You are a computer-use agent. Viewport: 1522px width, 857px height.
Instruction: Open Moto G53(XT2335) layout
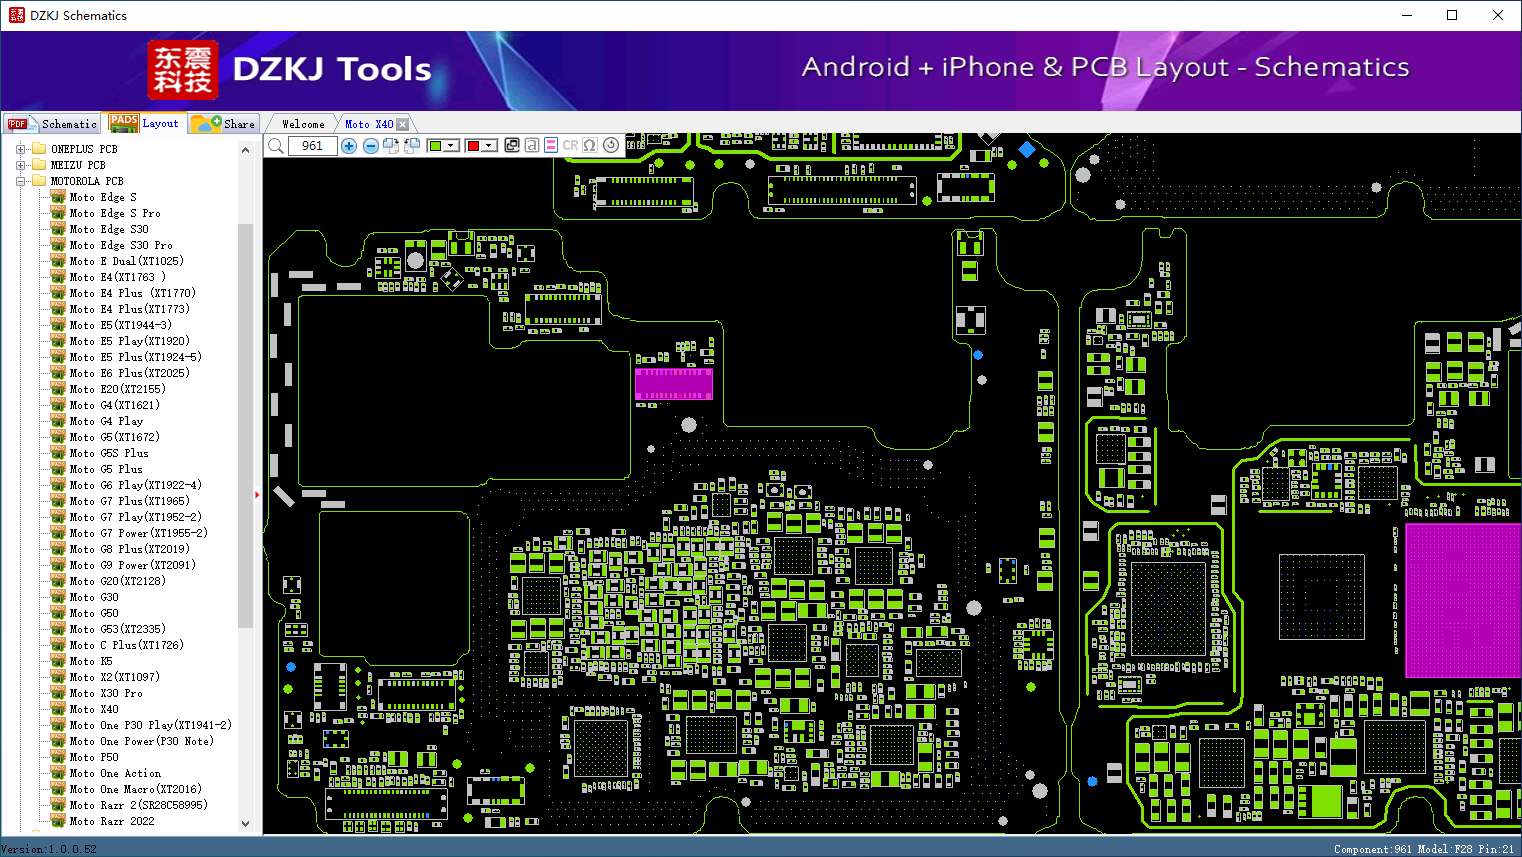click(118, 629)
